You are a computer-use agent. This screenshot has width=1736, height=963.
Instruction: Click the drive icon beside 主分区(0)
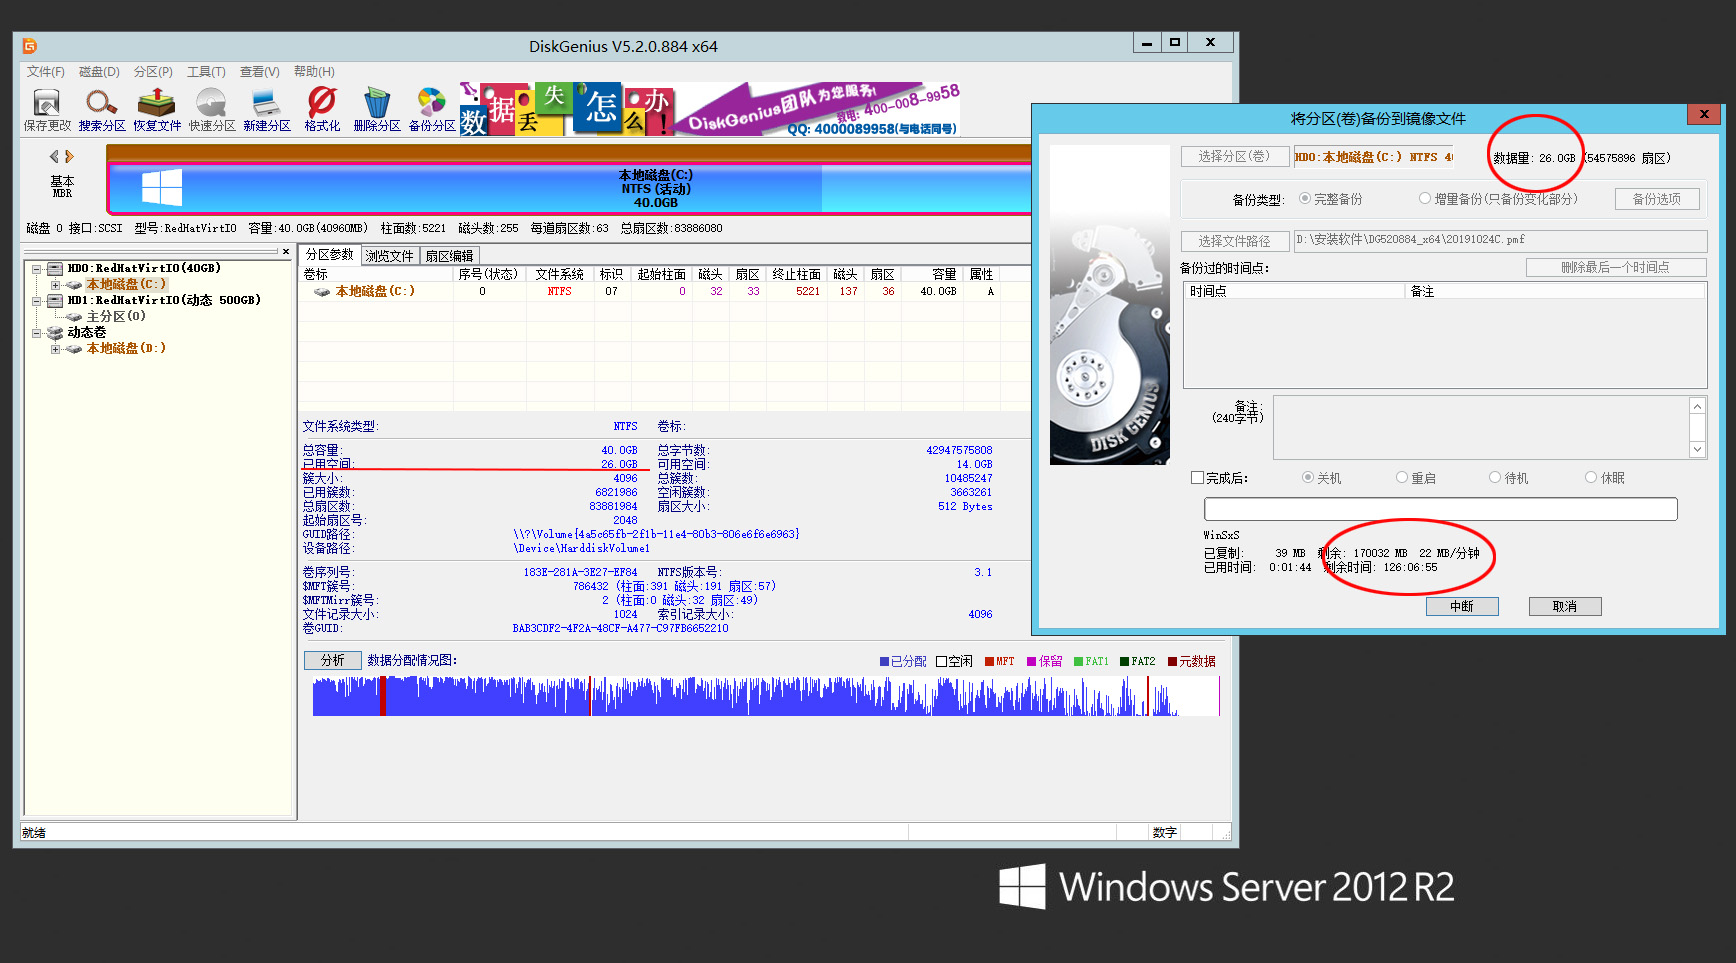pyautogui.click(x=74, y=317)
